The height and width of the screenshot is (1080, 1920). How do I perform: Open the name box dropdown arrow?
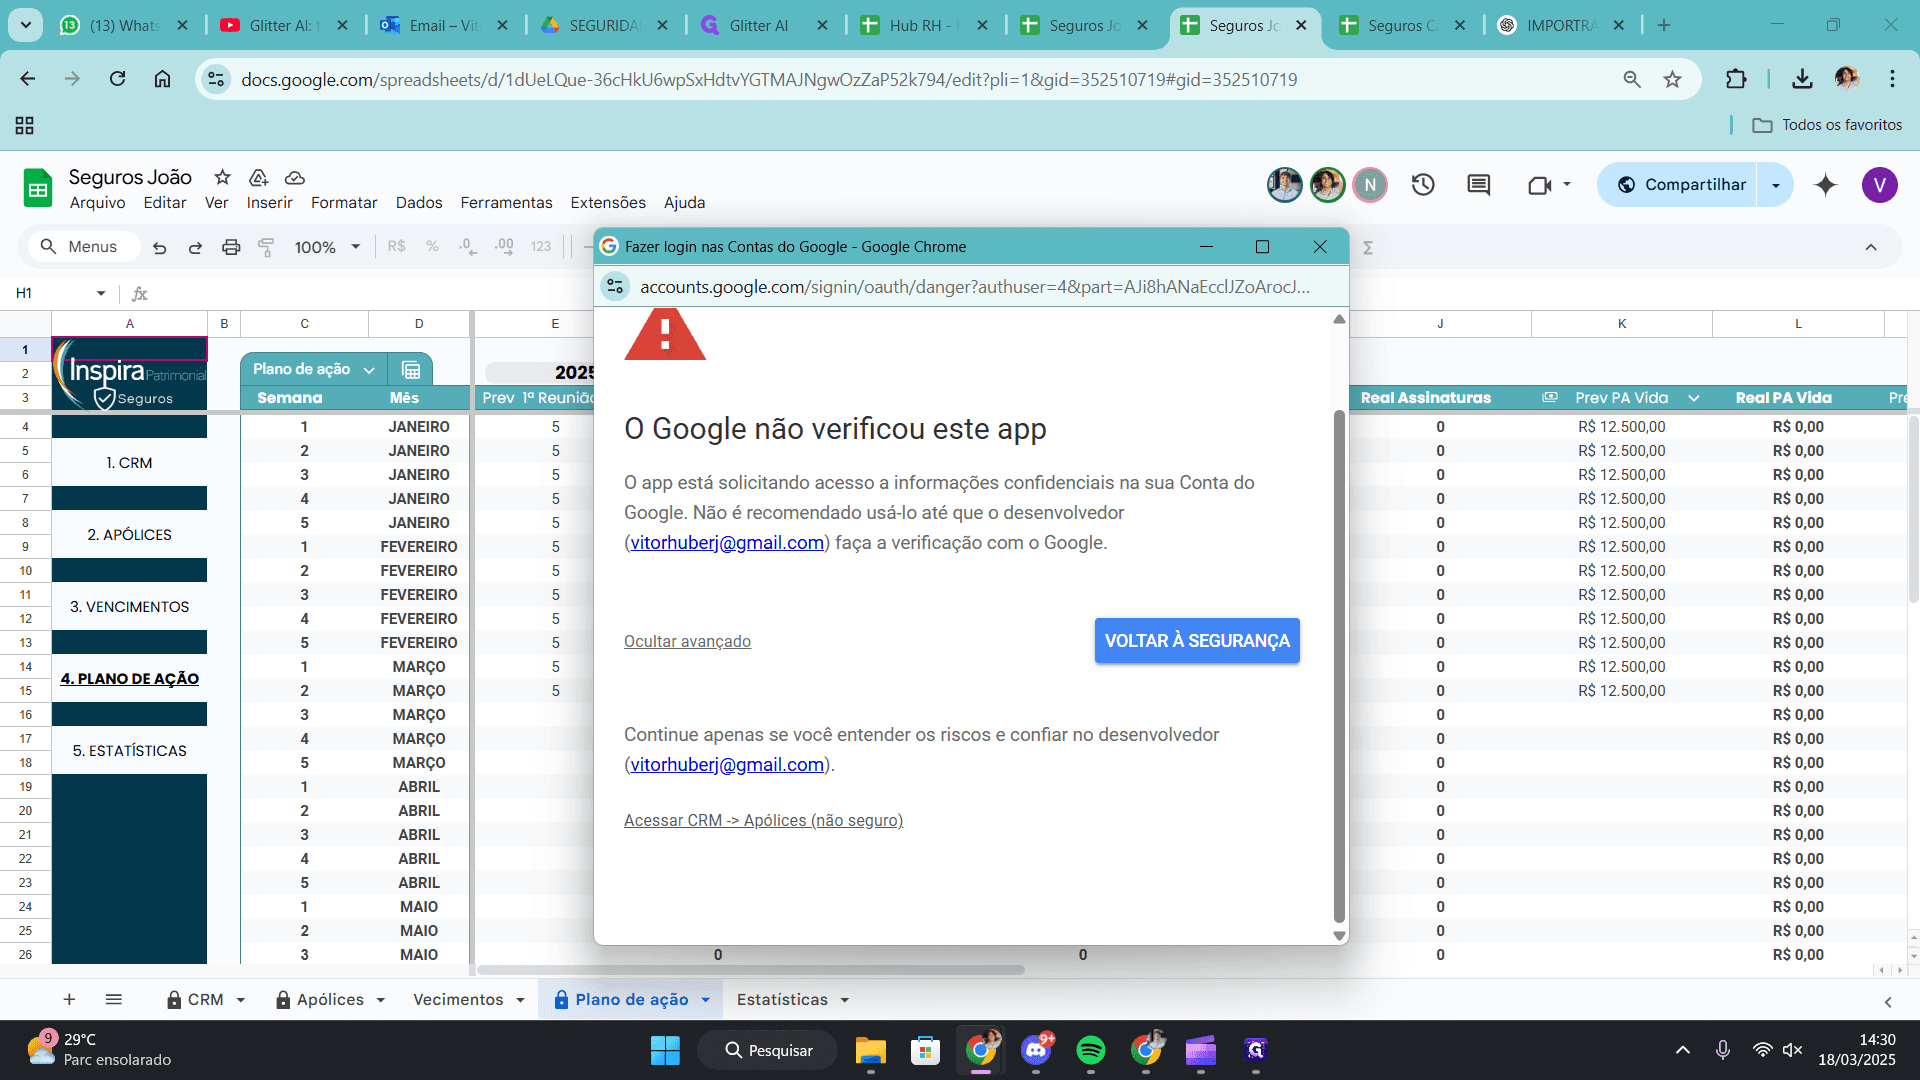(x=101, y=293)
